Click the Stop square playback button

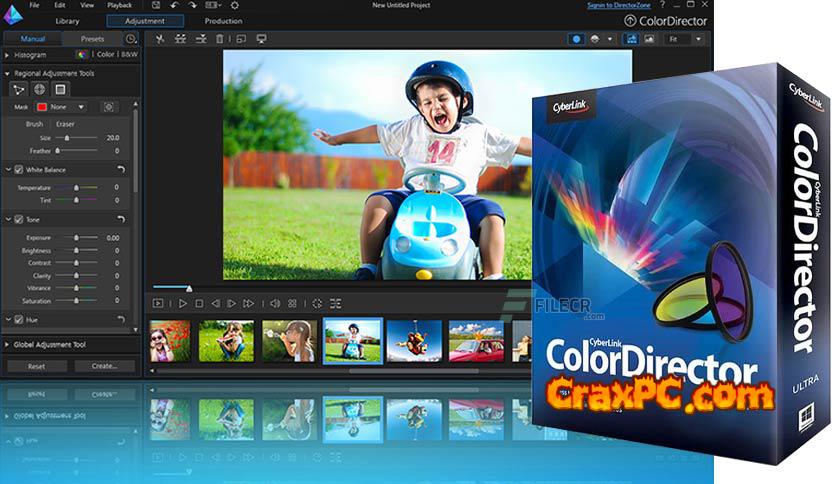click(199, 303)
